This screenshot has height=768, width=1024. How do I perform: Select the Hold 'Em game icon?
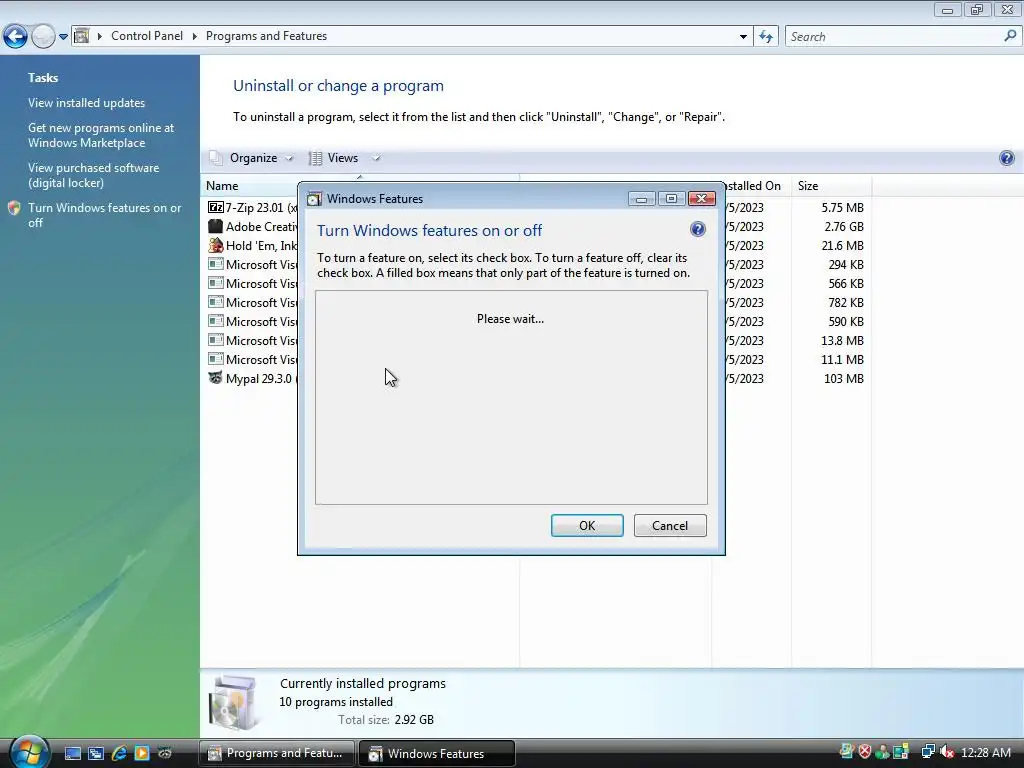click(x=216, y=245)
